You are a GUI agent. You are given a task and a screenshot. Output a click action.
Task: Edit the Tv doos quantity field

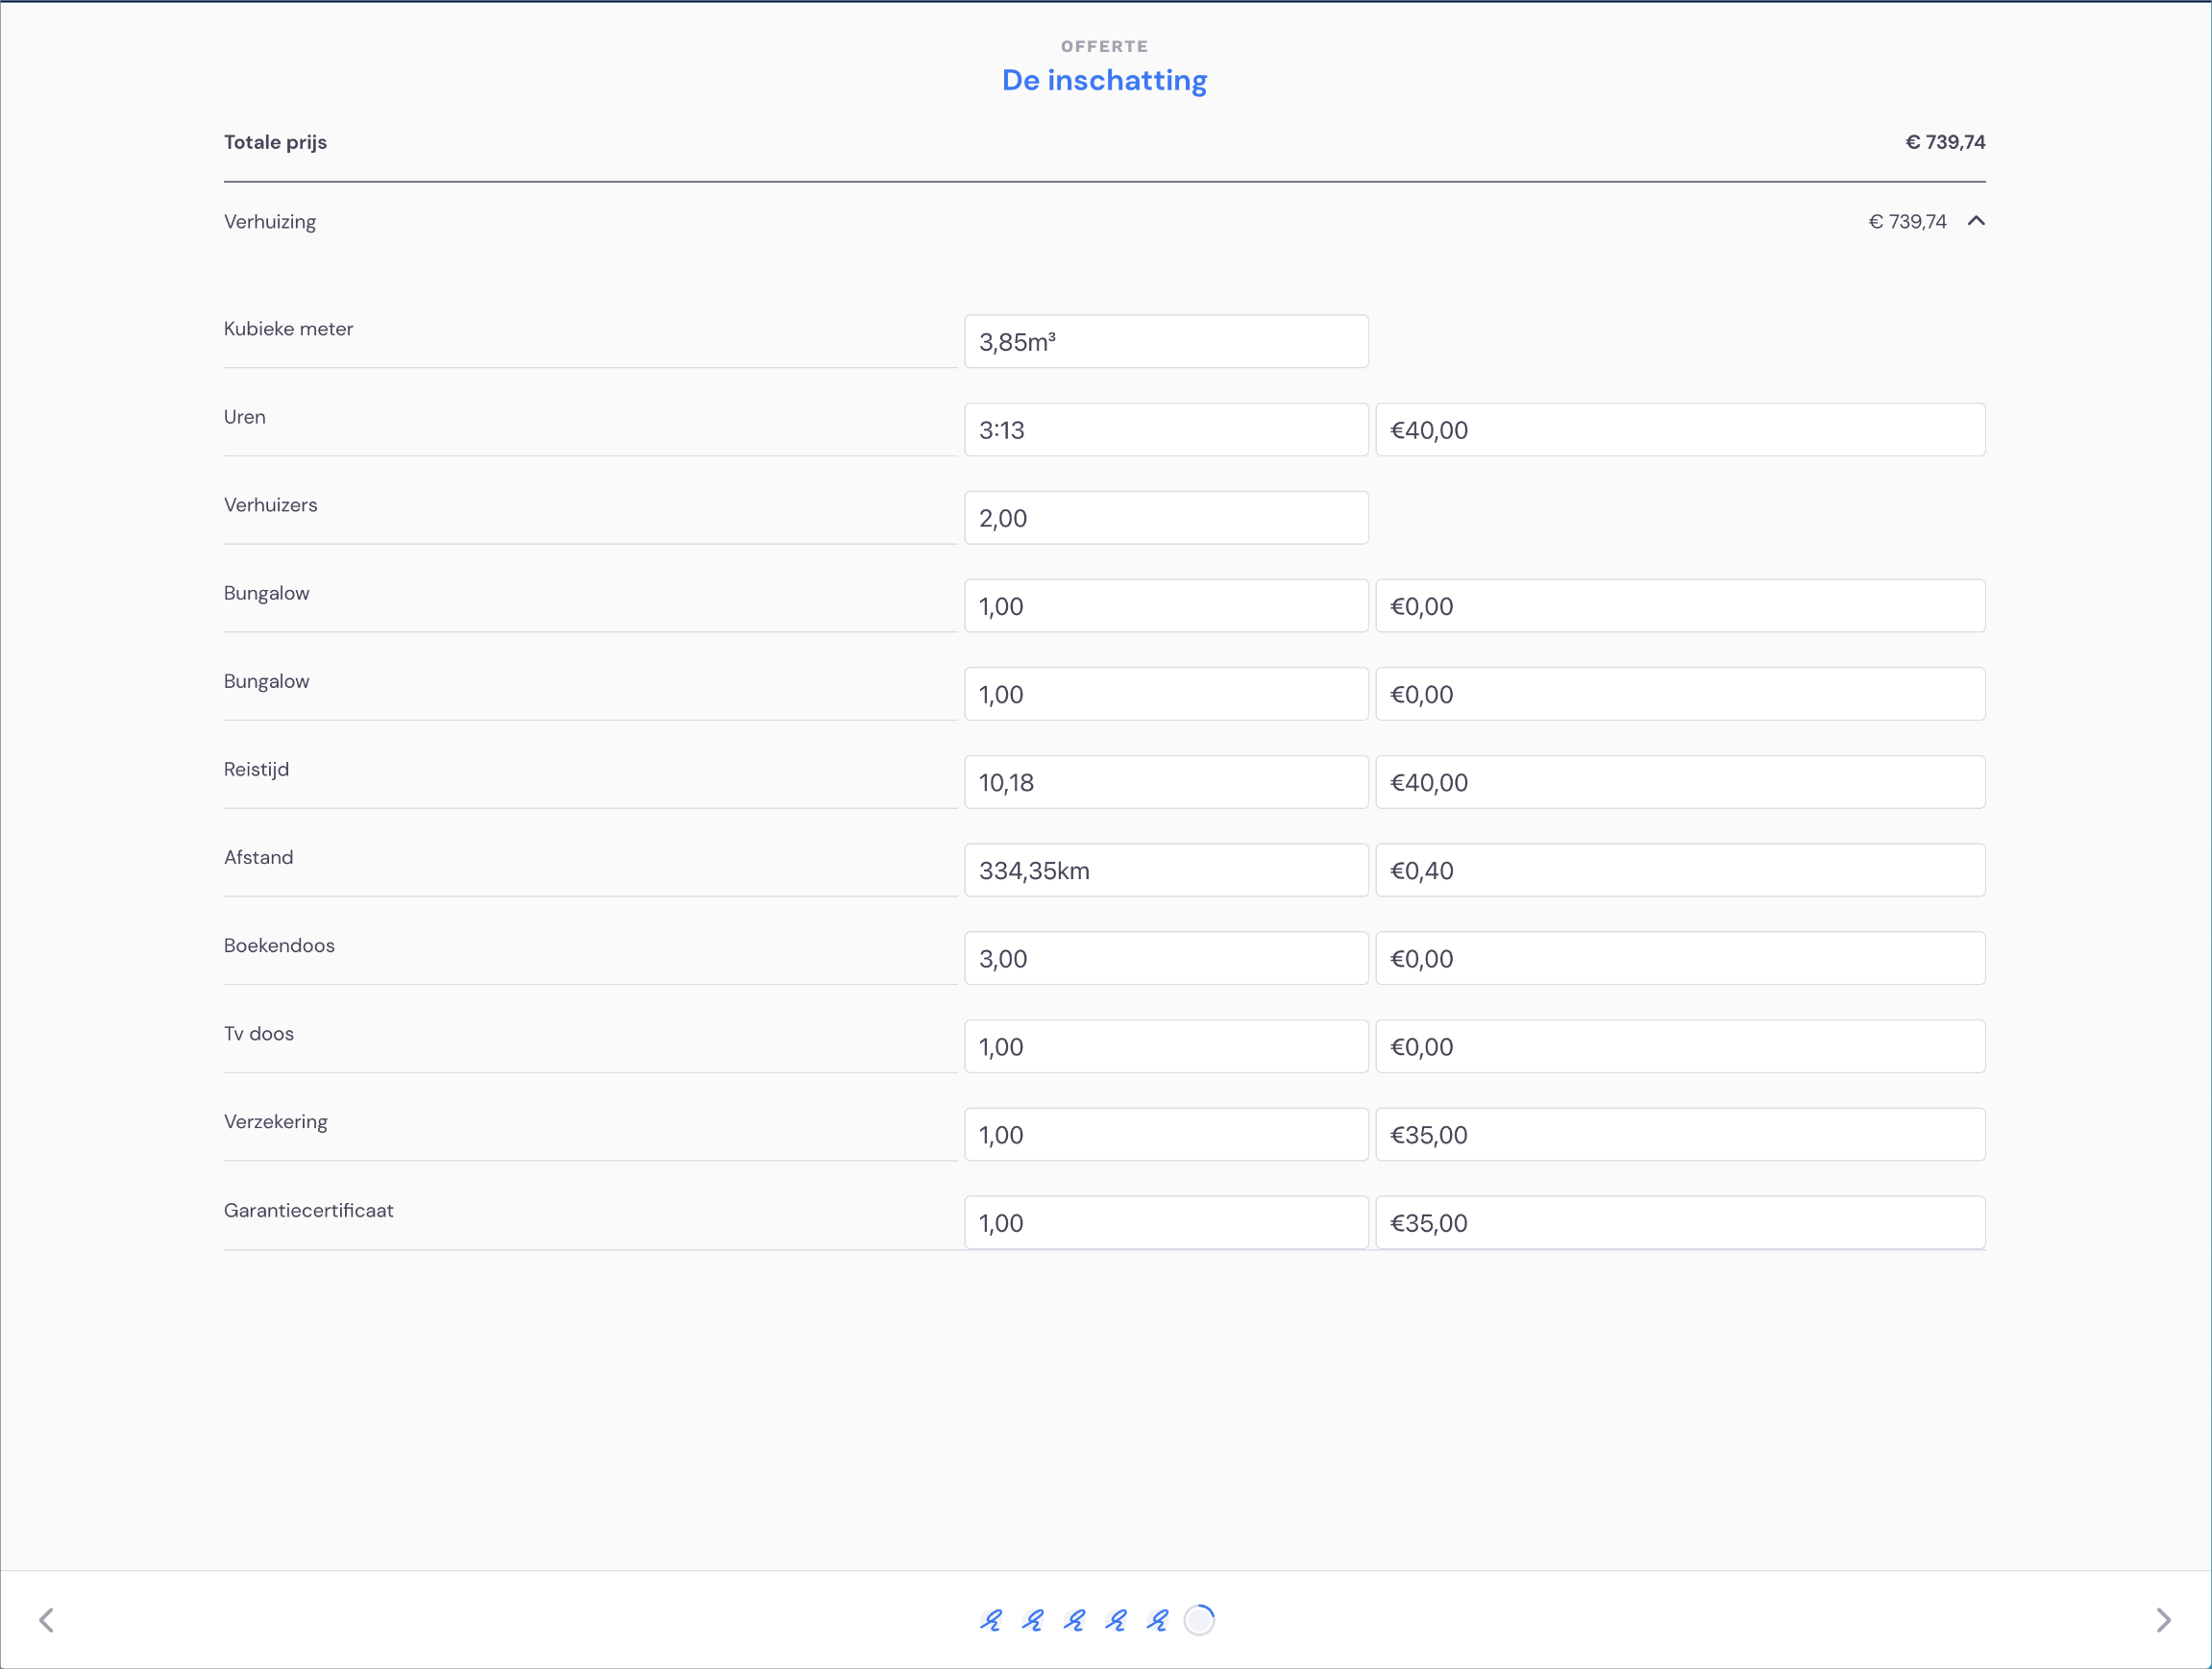tap(1166, 1046)
